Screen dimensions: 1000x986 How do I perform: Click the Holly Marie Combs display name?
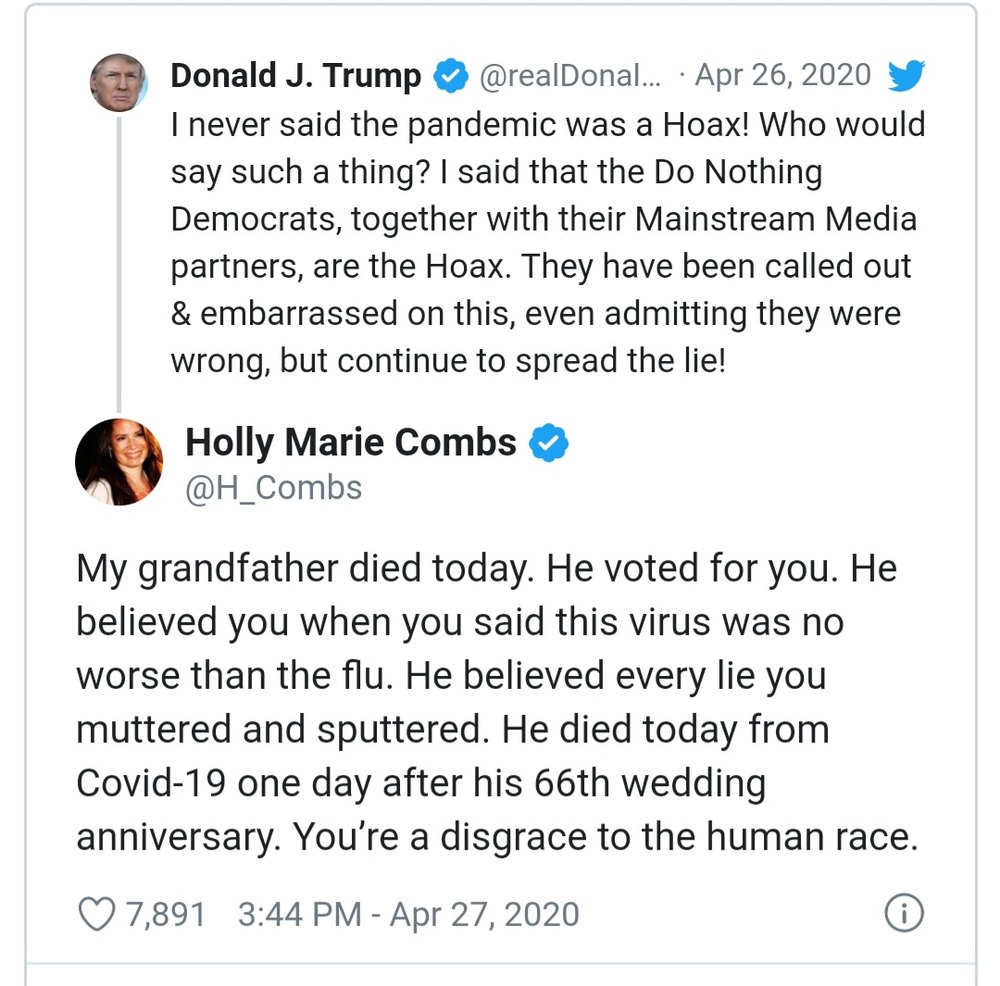pos(351,442)
